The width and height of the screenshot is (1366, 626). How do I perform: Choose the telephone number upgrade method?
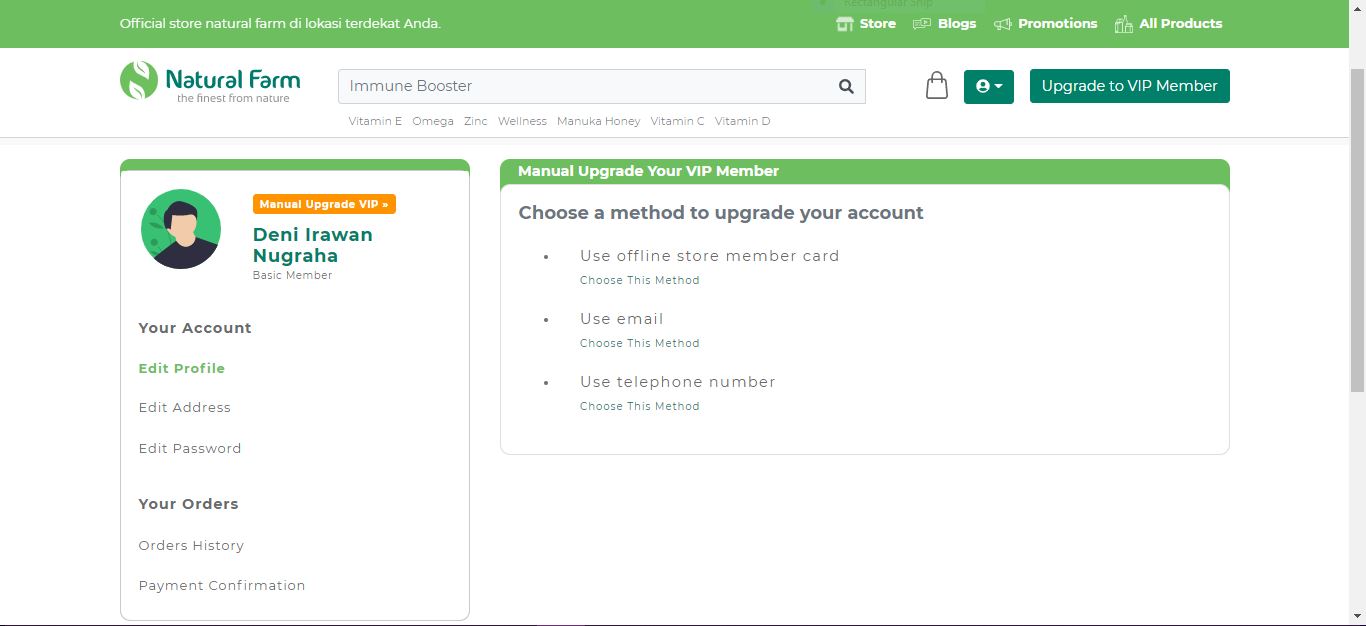[x=639, y=406]
